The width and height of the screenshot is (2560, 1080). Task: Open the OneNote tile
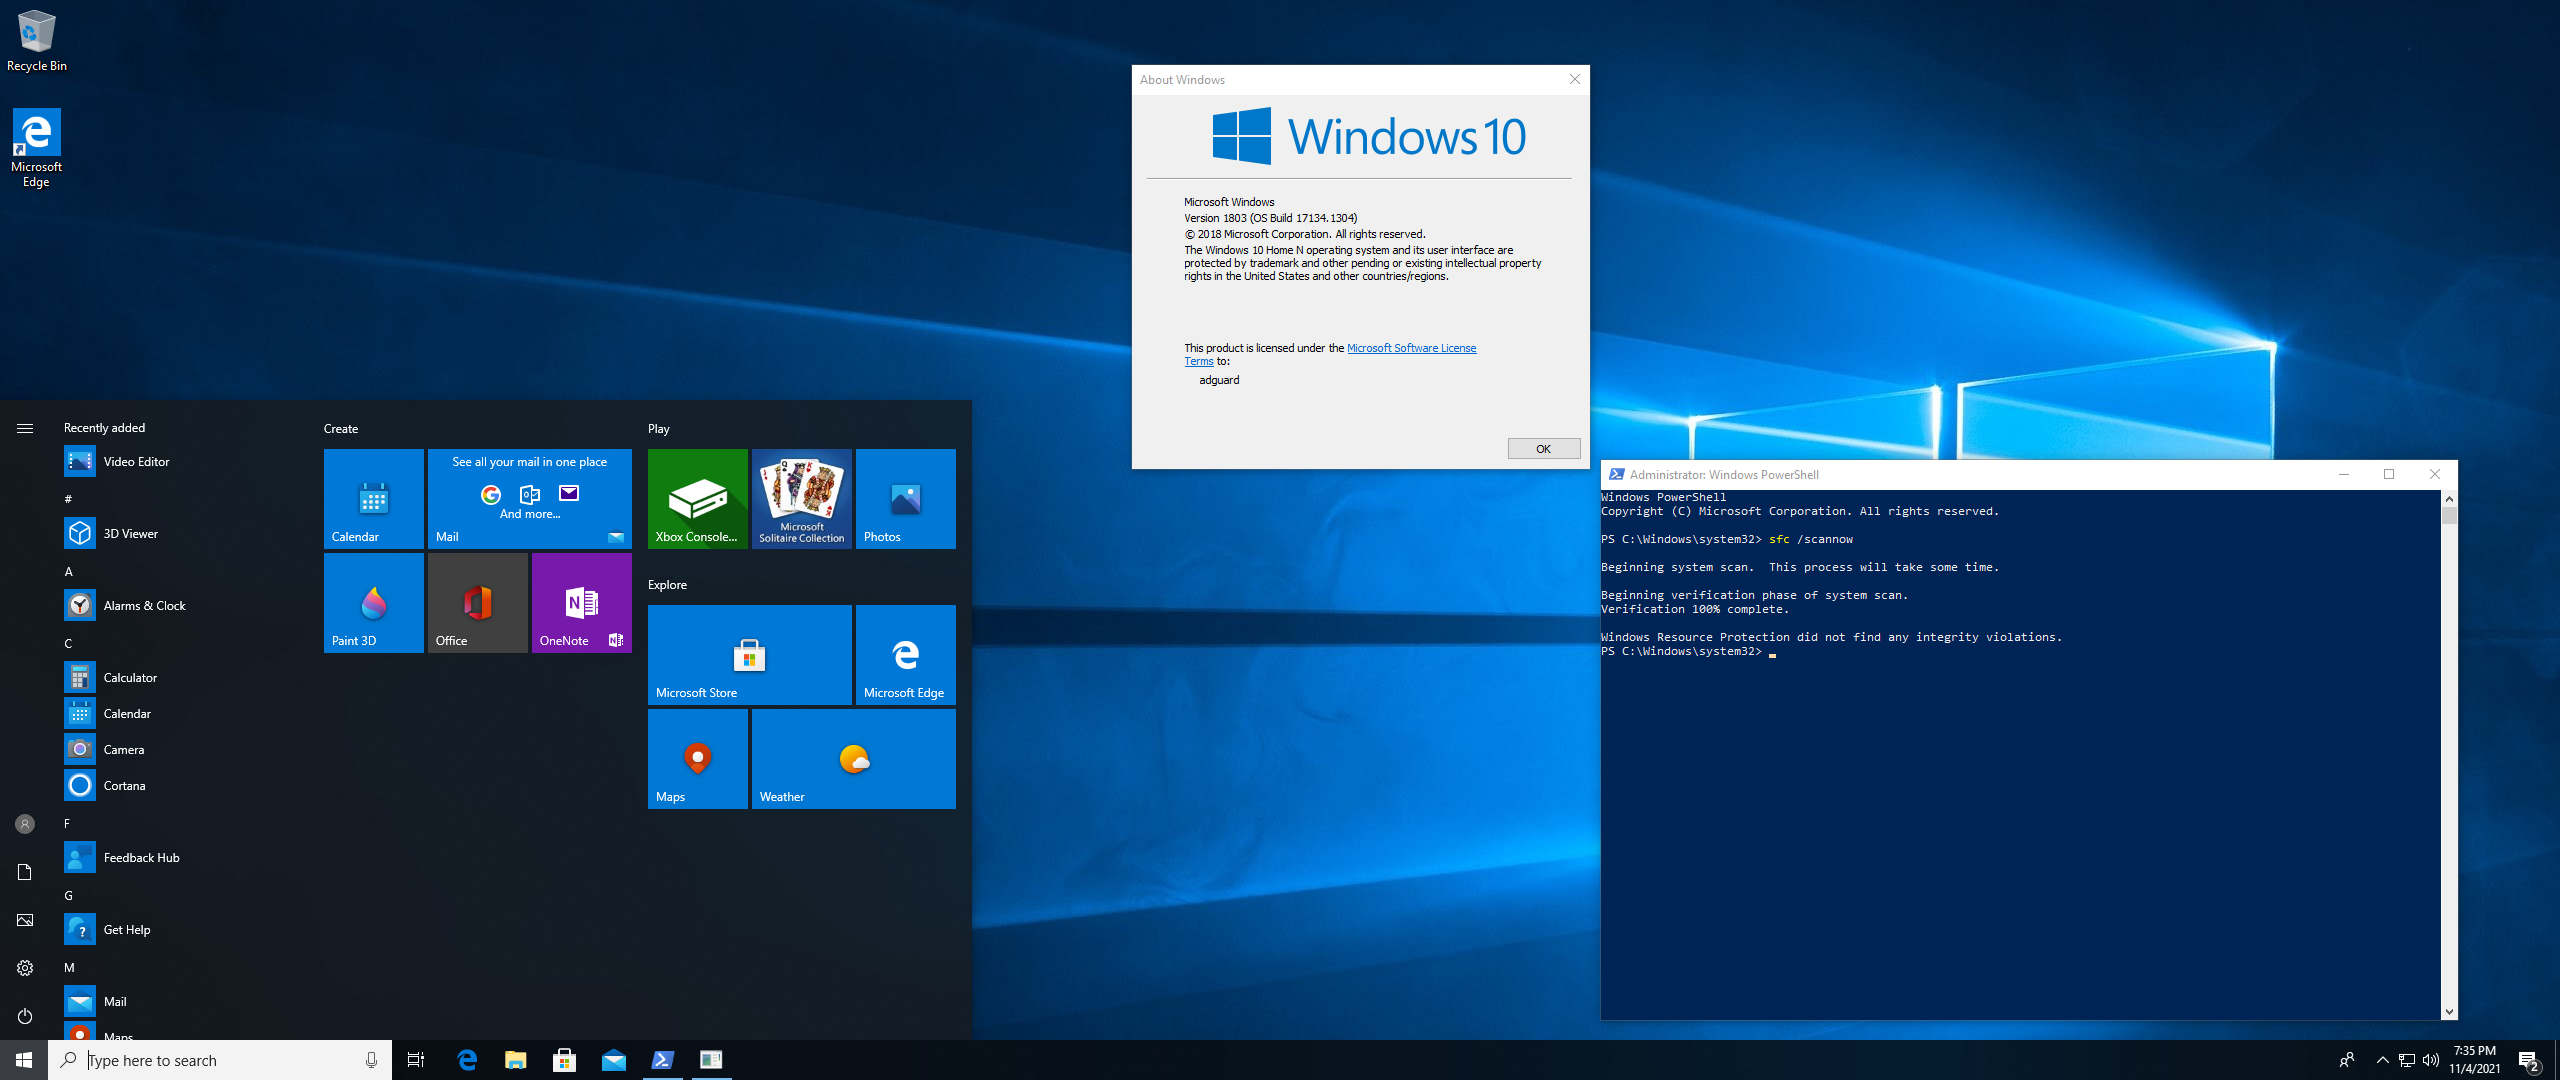pos(582,603)
